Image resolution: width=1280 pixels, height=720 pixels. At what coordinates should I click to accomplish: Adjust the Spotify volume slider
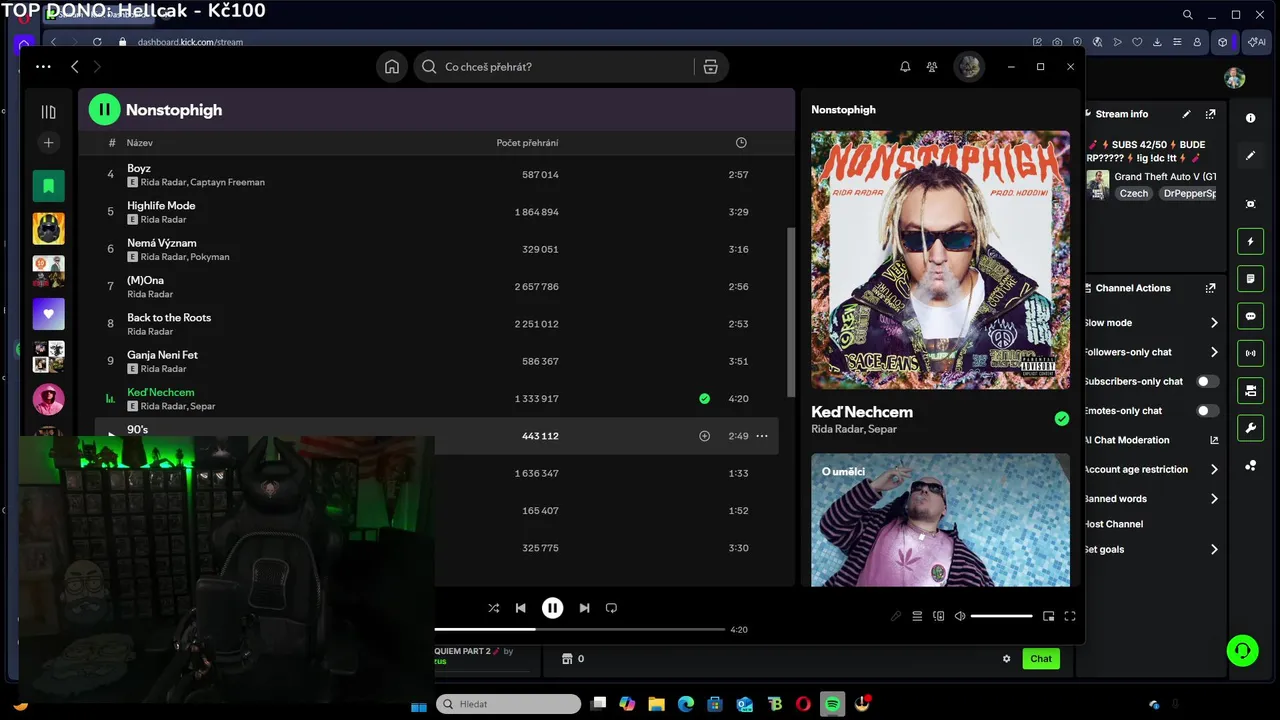tap(1001, 616)
